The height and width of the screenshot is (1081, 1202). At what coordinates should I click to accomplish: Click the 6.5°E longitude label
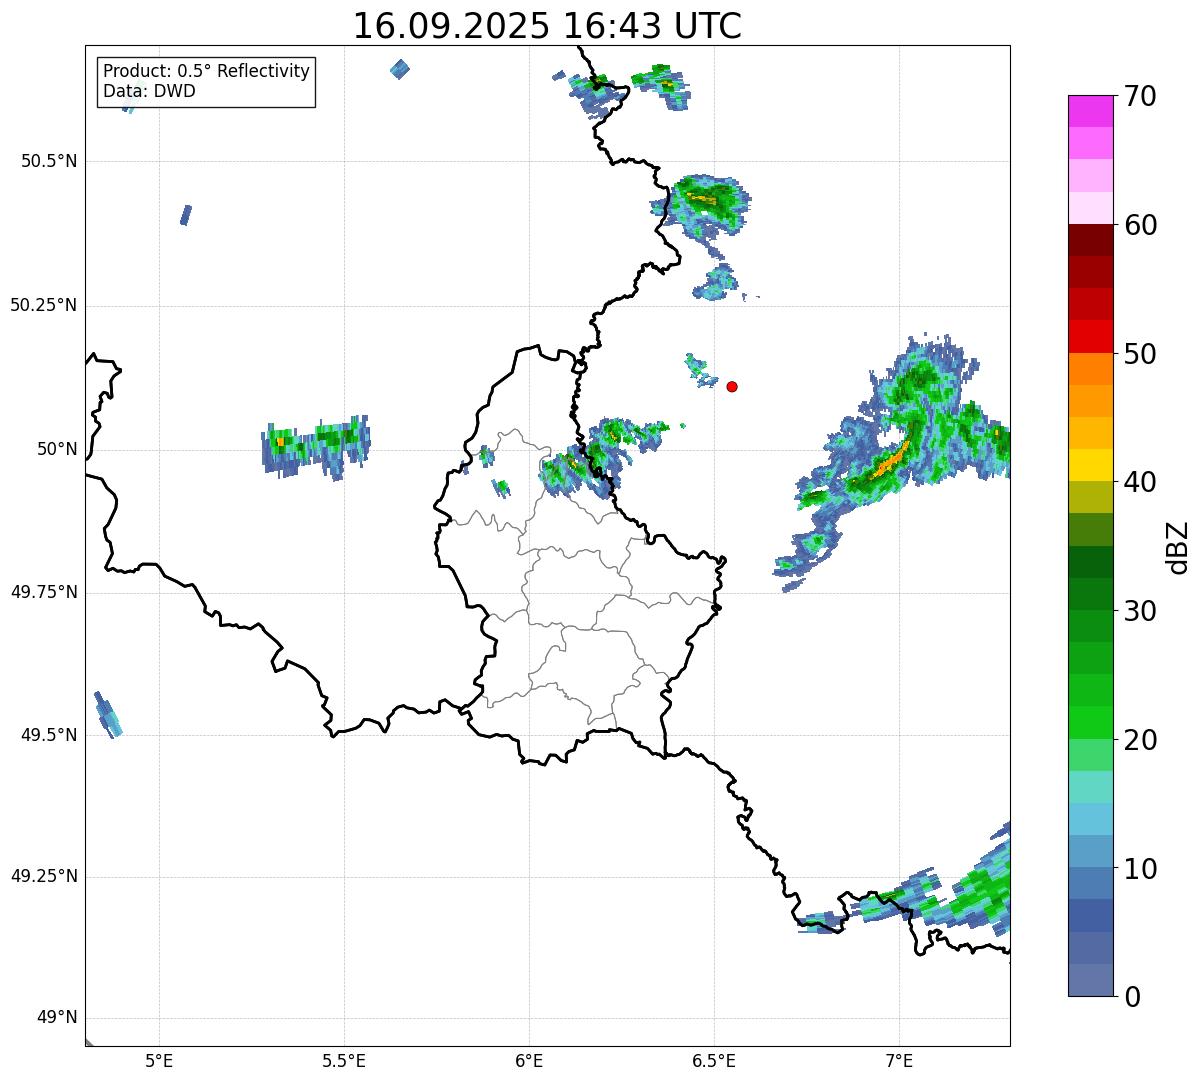pos(714,1060)
